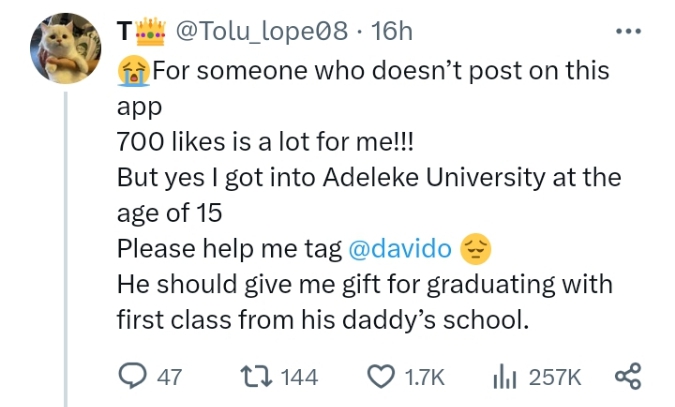Click the 47 replies count
The width and height of the screenshot is (675, 407).
tap(170, 377)
